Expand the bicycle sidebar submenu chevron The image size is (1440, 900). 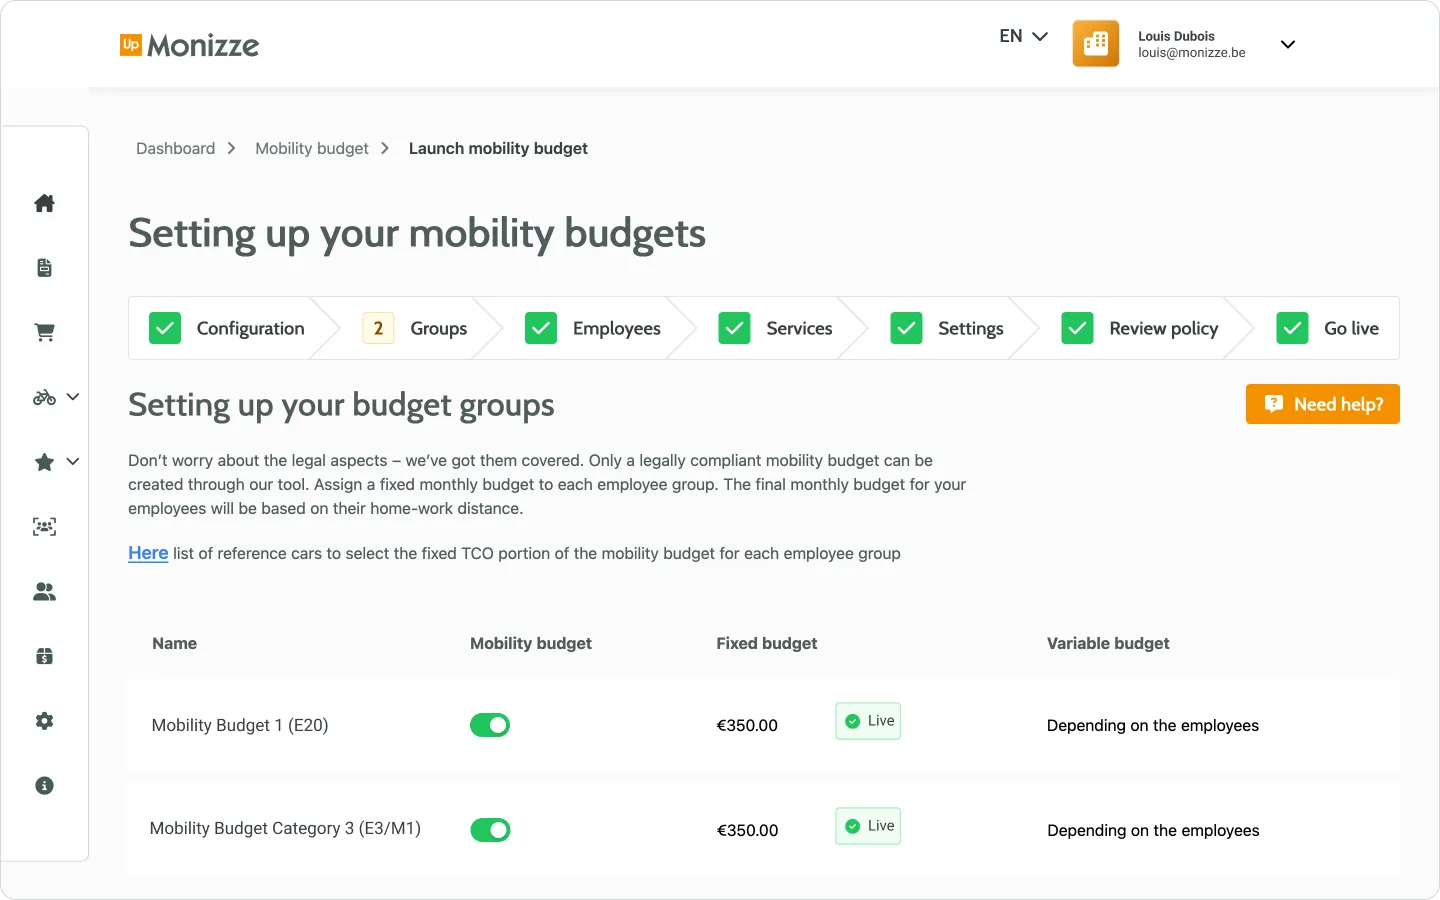[x=72, y=397]
